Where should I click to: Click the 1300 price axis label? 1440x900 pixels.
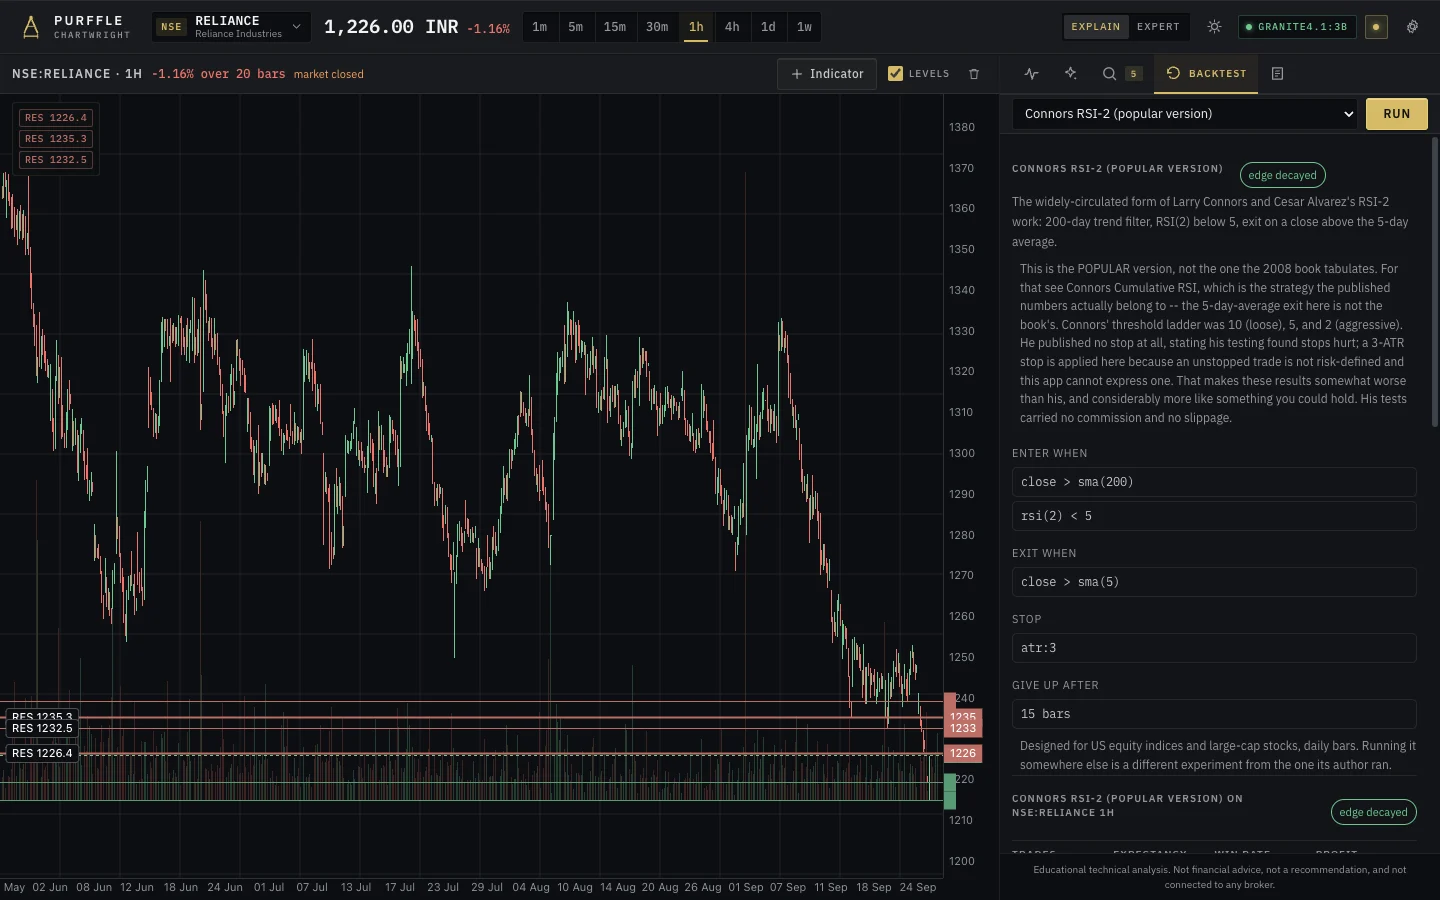[x=962, y=453]
